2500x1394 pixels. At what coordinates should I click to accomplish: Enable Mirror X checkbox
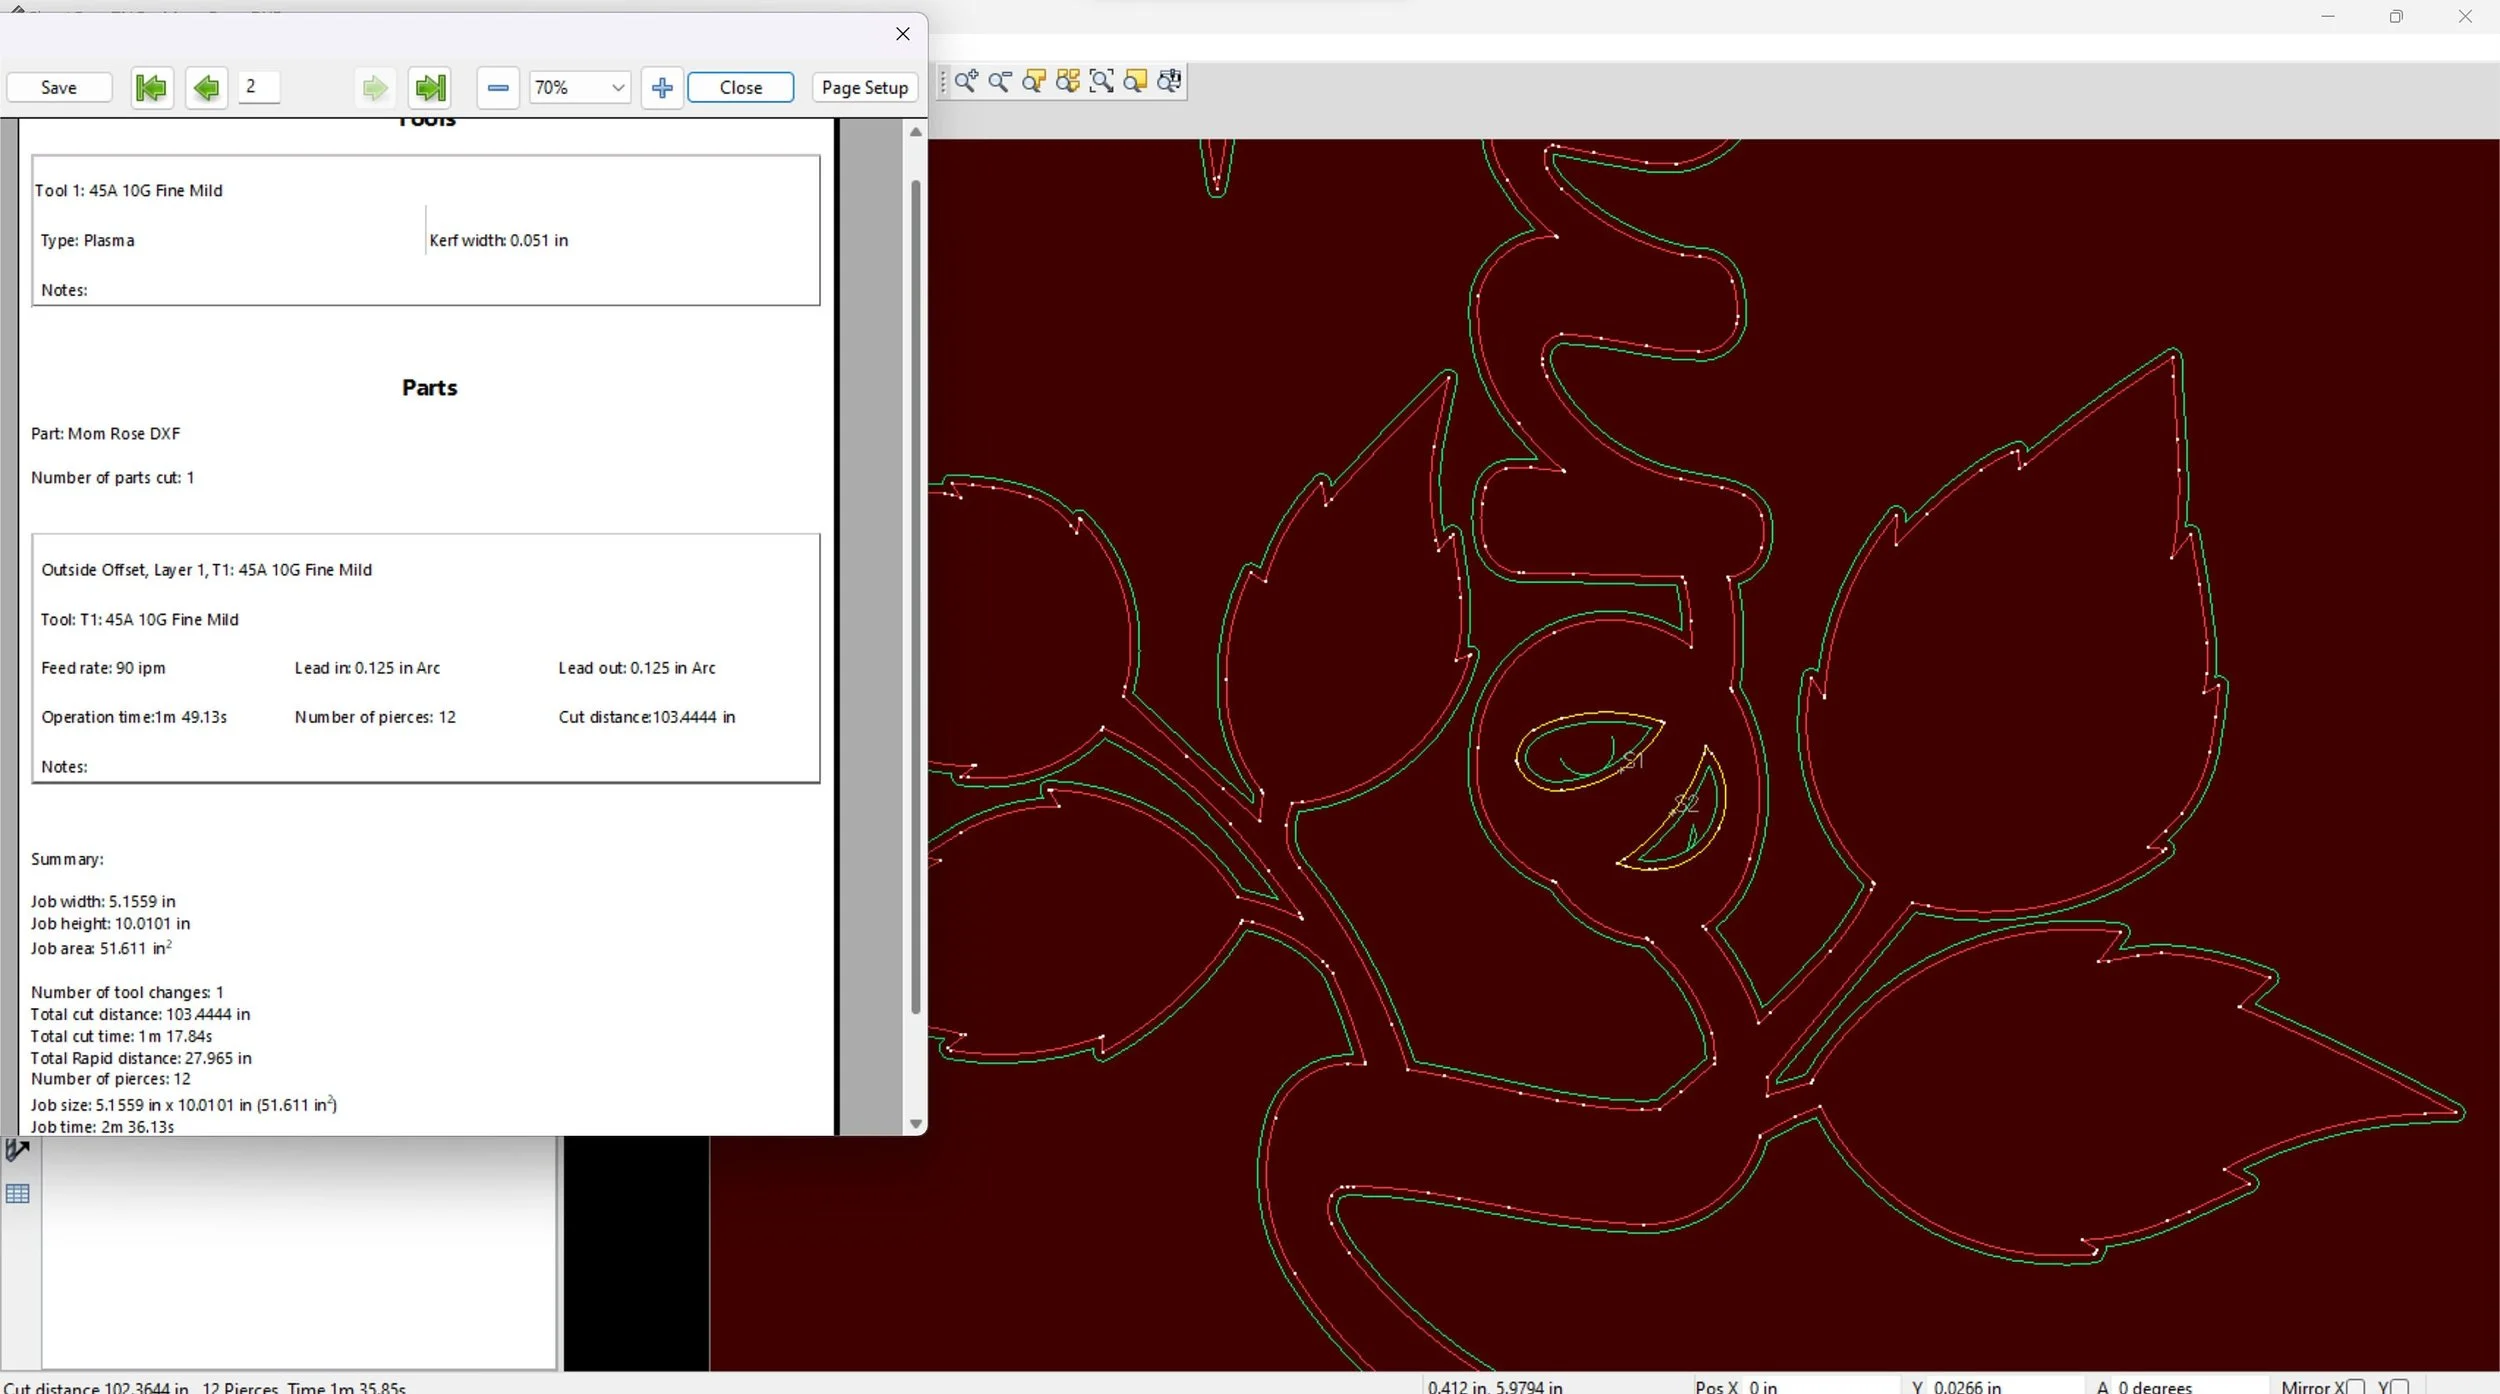pyautogui.click(x=2355, y=1386)
